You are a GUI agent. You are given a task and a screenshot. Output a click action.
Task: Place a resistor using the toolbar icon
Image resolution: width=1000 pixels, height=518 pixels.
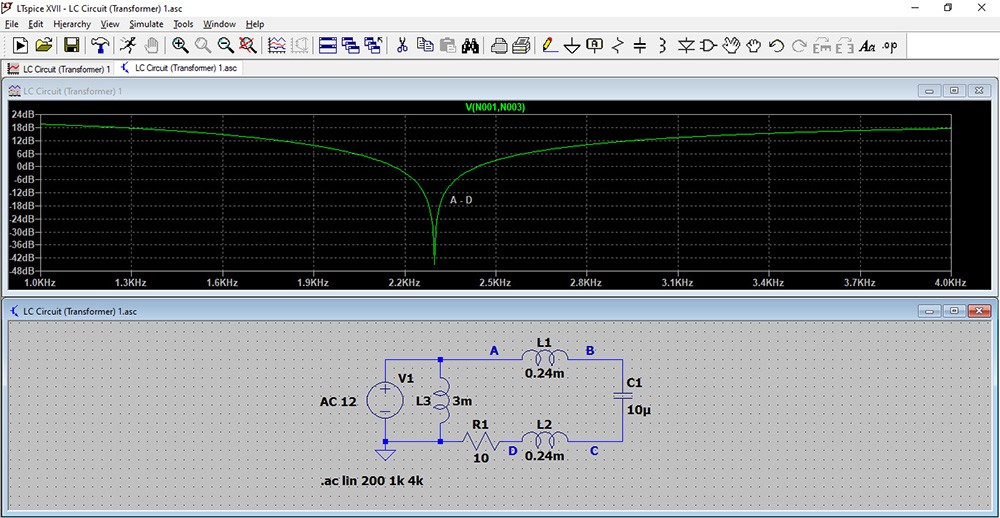click(x=617, y=45)
